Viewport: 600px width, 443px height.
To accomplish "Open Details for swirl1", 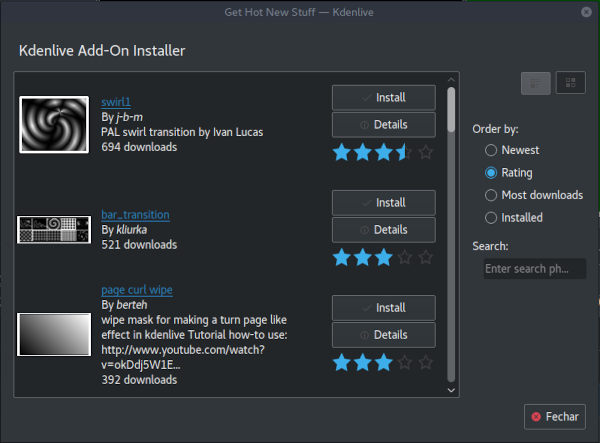I will (384, 125).
